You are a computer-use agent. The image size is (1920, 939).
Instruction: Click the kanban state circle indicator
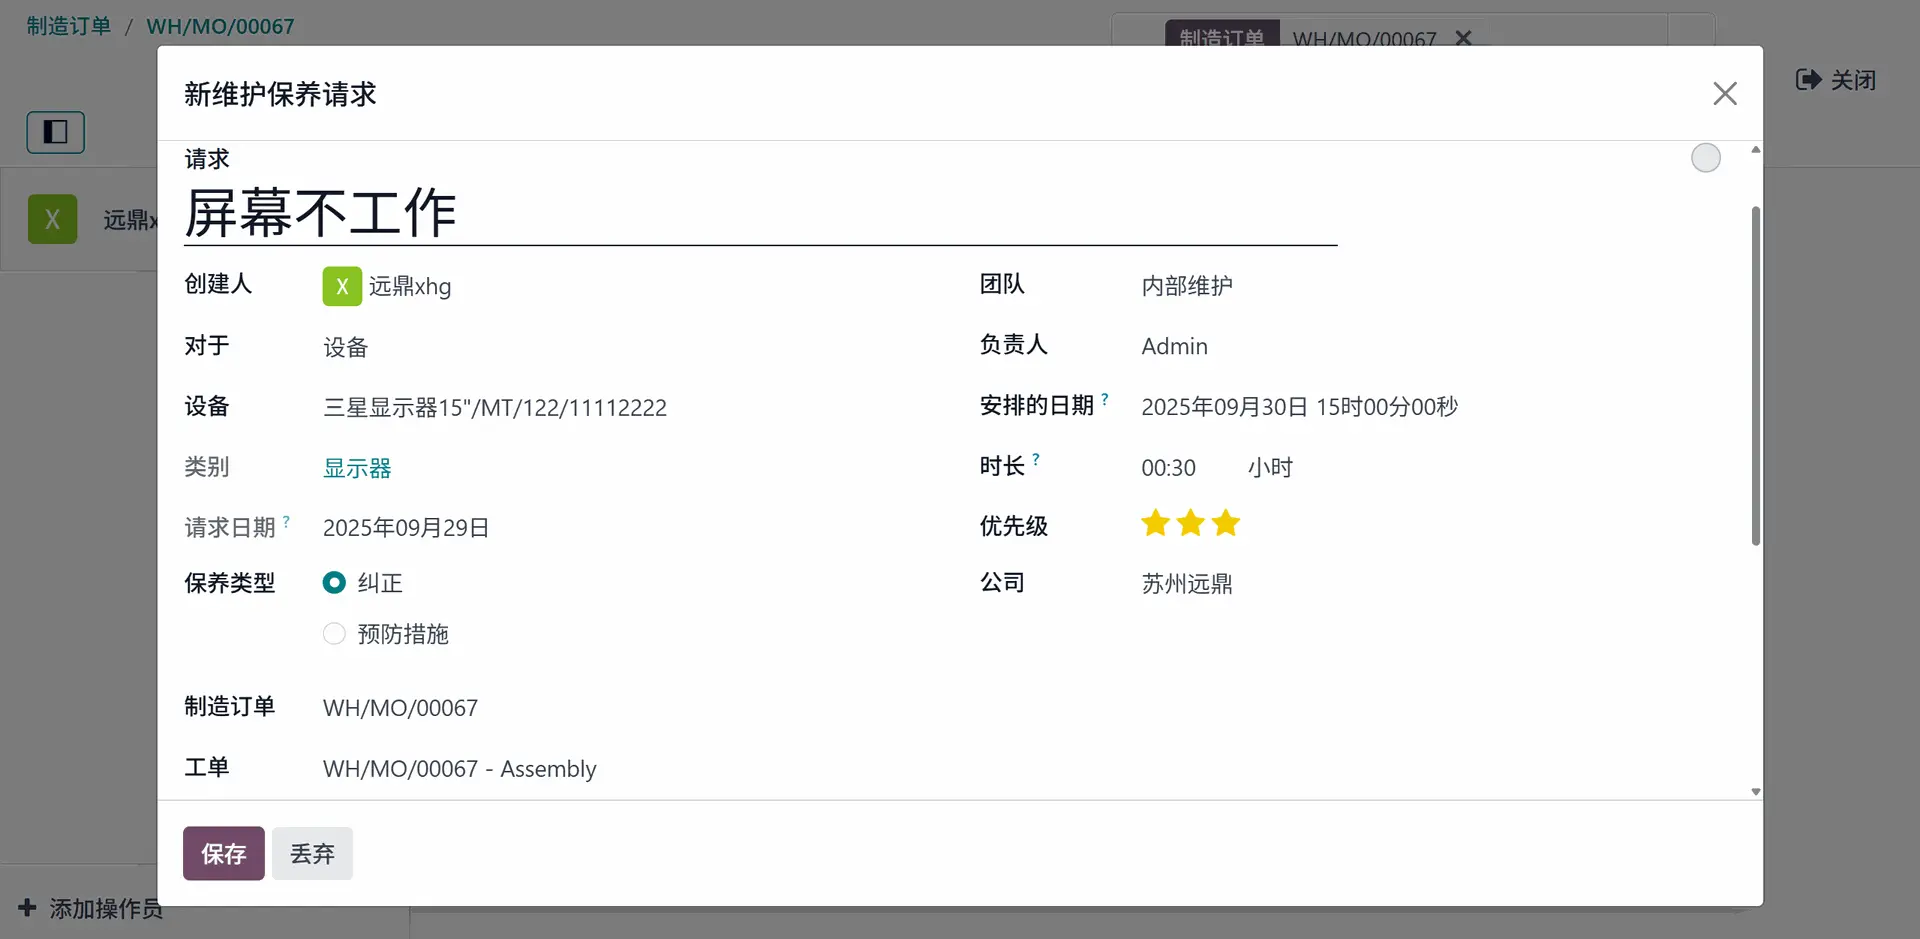1705,158
